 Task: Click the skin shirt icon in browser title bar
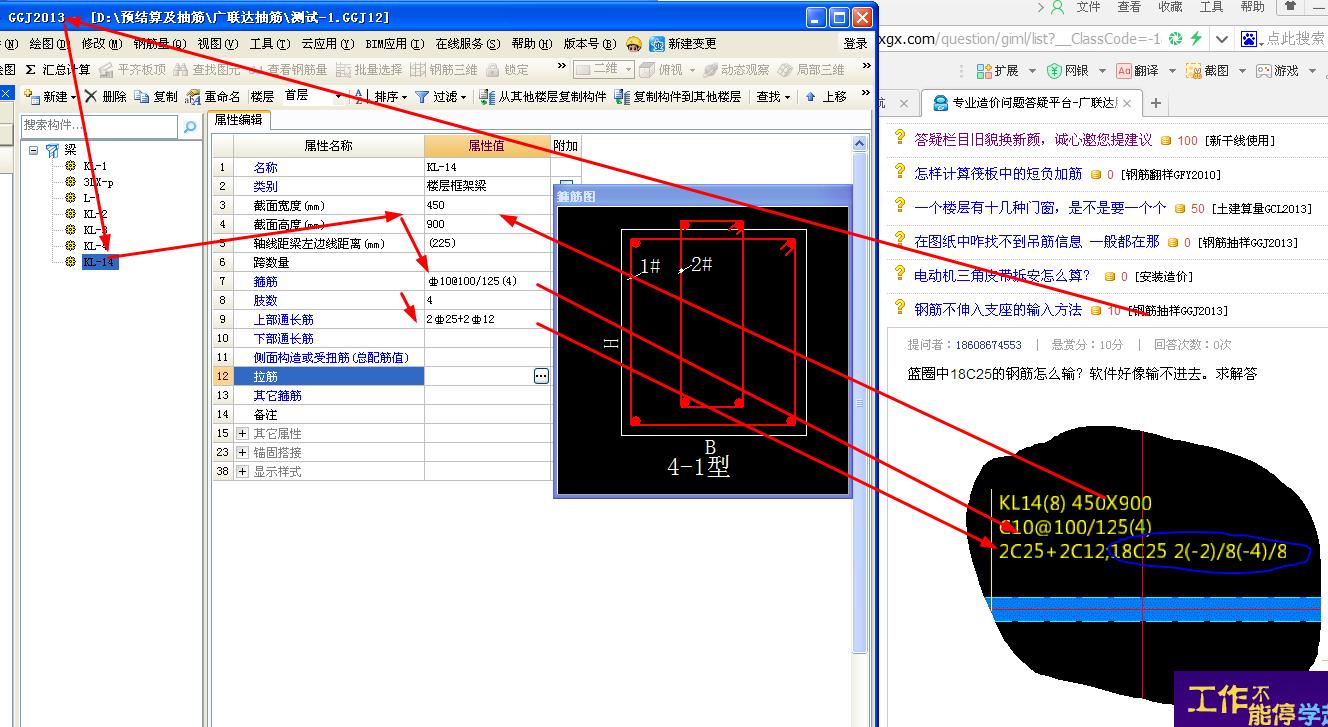point(1292,7)
